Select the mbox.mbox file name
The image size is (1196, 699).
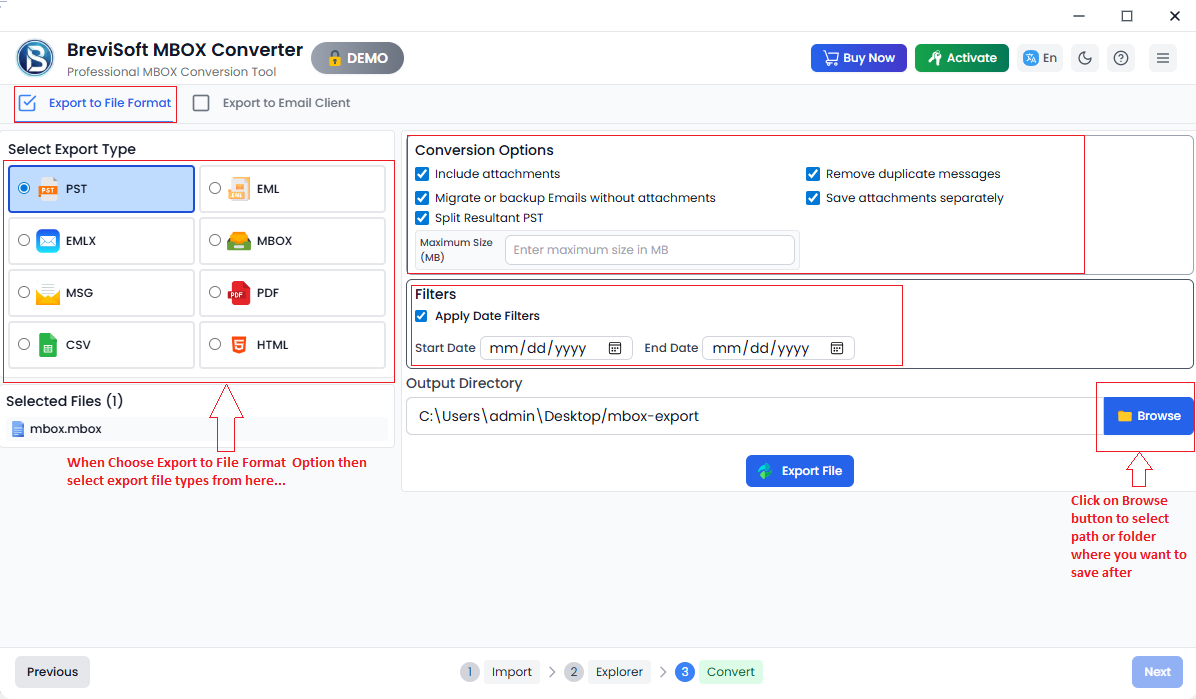coord(66,429)
